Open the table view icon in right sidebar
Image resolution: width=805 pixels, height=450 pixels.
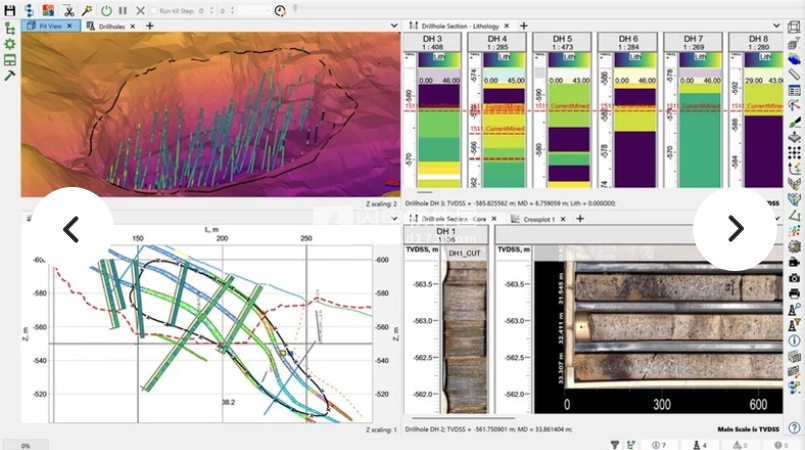tap(794, 91)
